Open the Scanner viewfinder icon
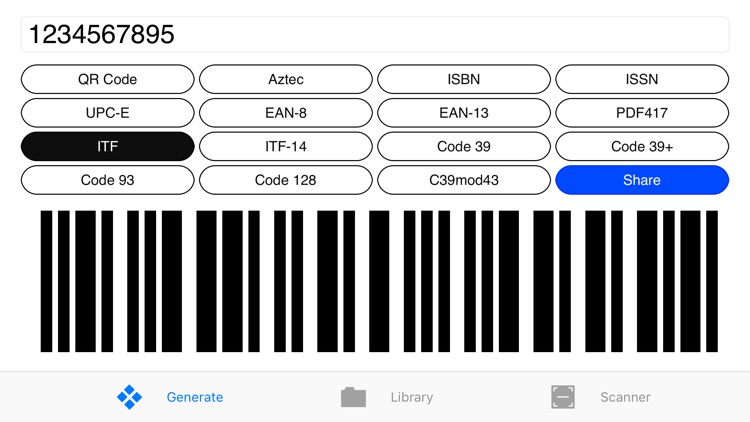750x422 pixels. (x=563, y=397)
